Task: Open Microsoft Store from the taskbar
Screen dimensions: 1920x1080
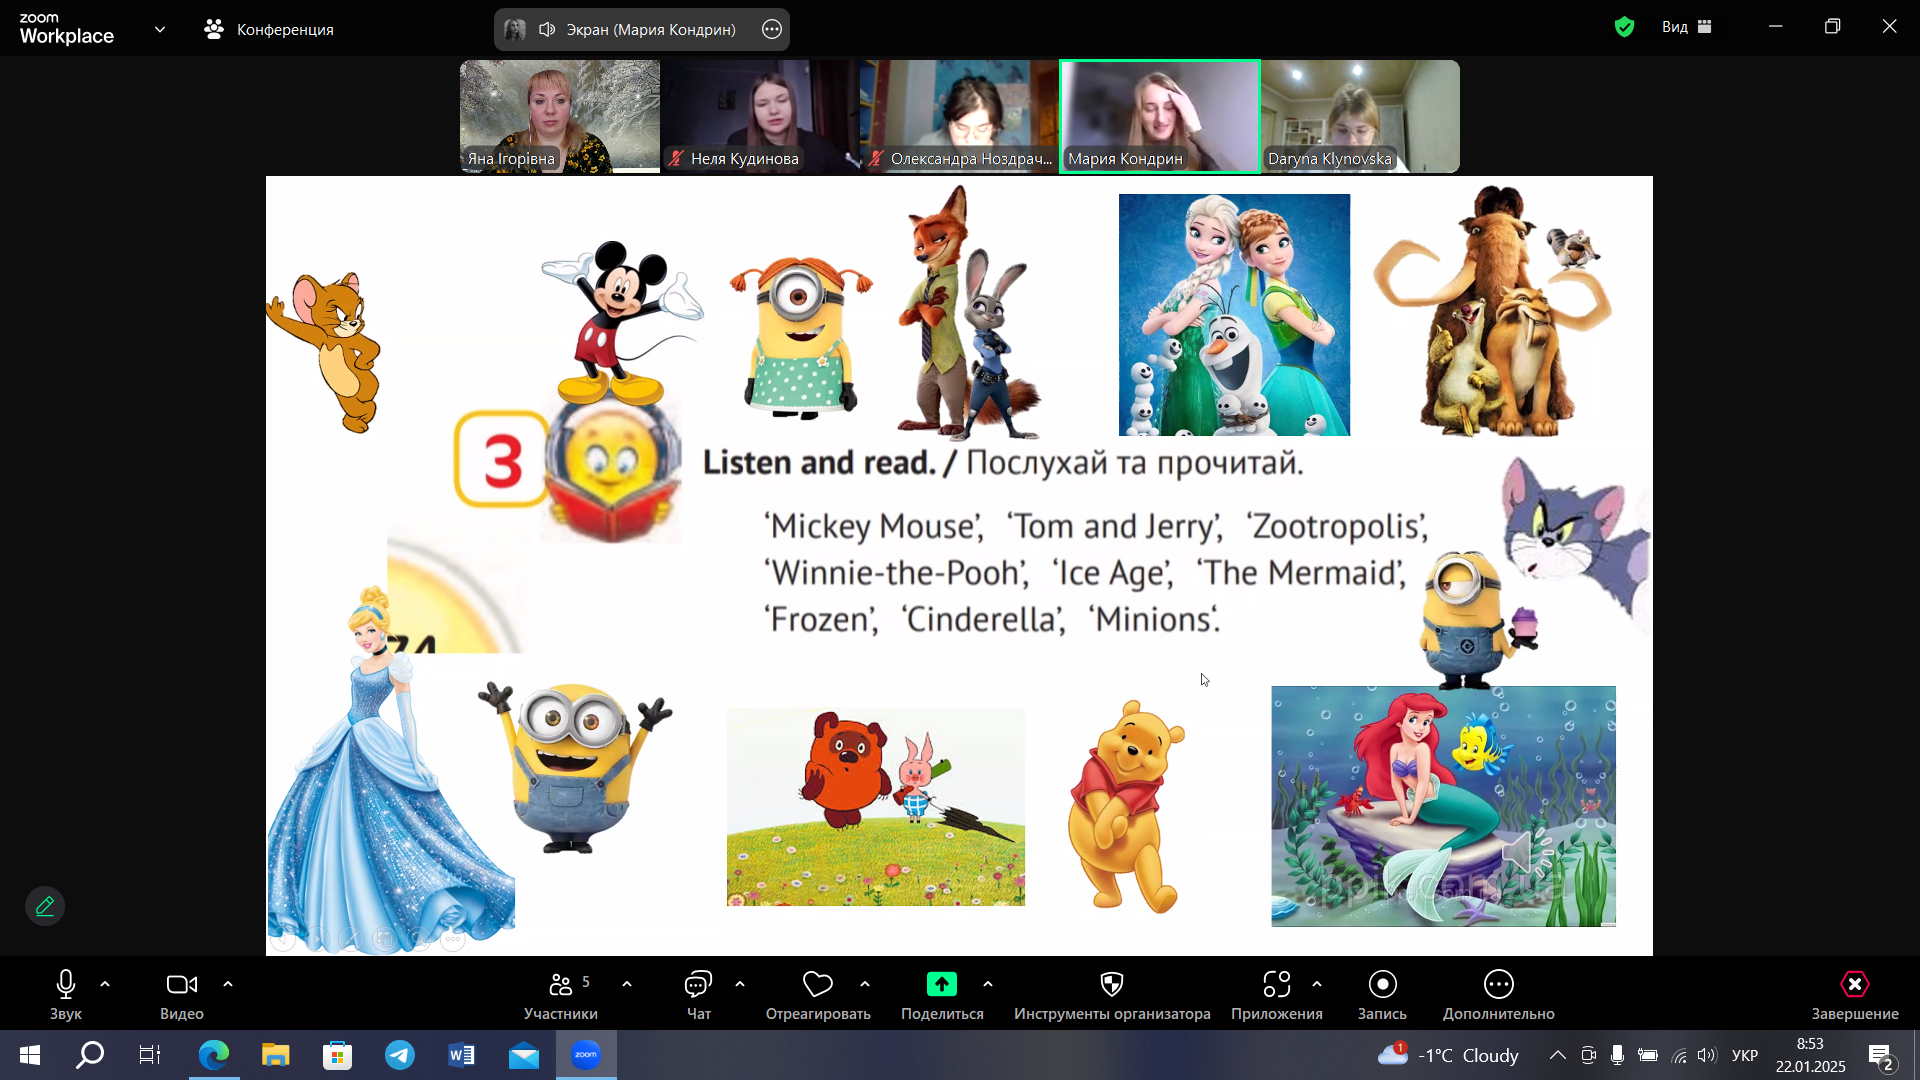Action: point(337,1055)
